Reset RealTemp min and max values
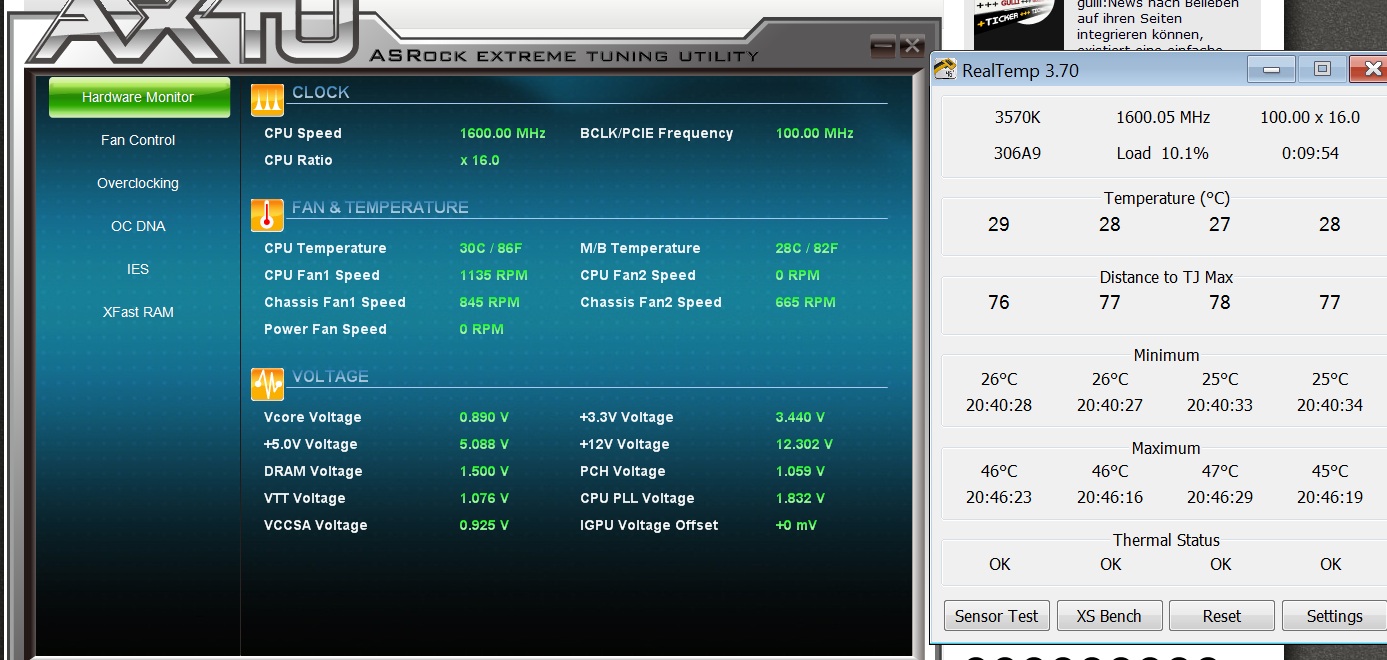This screenshot has height=660, width=1387. point(1222,616)
